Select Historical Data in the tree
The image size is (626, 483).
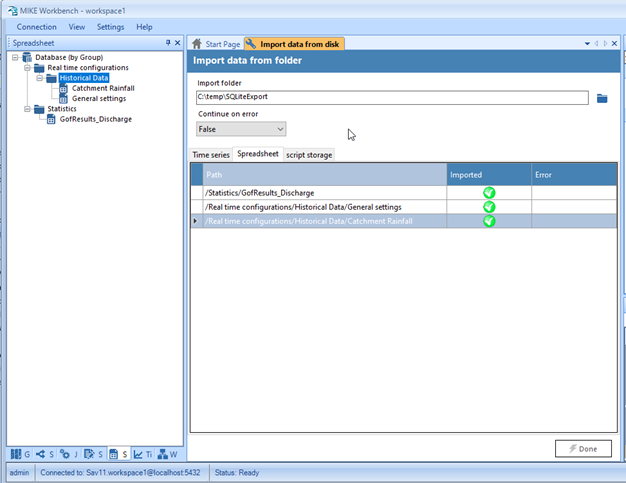tap(84, 78)
